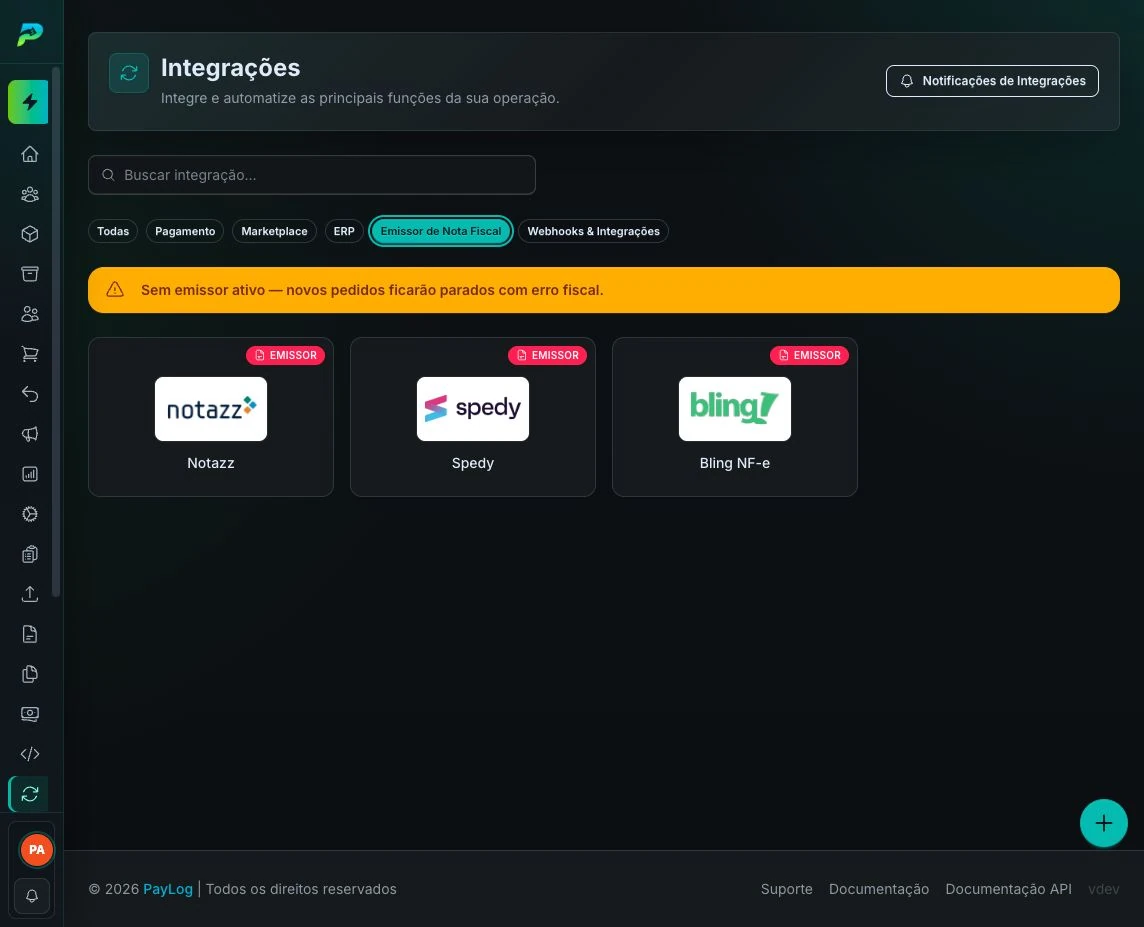Open the three-person group icon in sidebar

pos(30,194)
